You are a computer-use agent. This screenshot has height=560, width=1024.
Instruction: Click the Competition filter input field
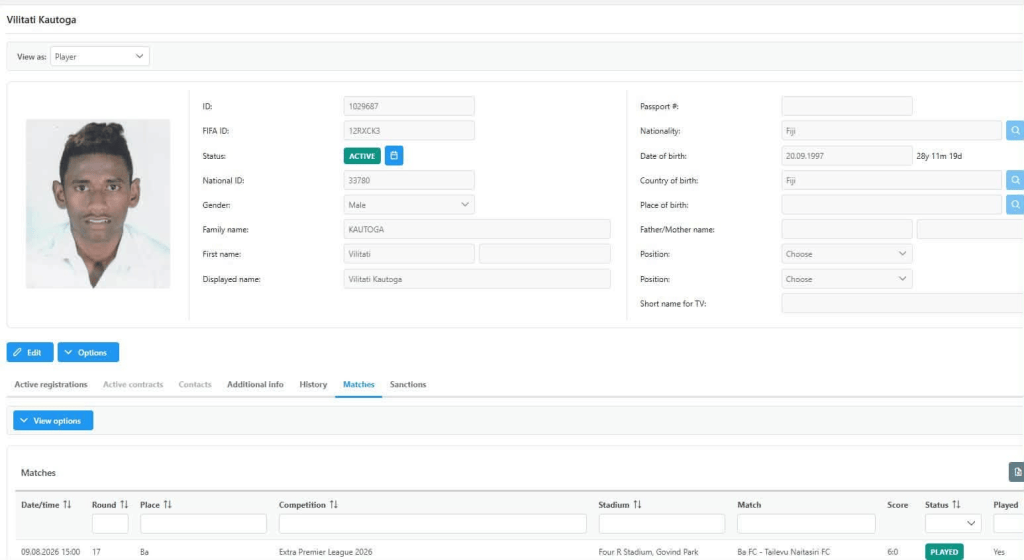coord(432,523)
